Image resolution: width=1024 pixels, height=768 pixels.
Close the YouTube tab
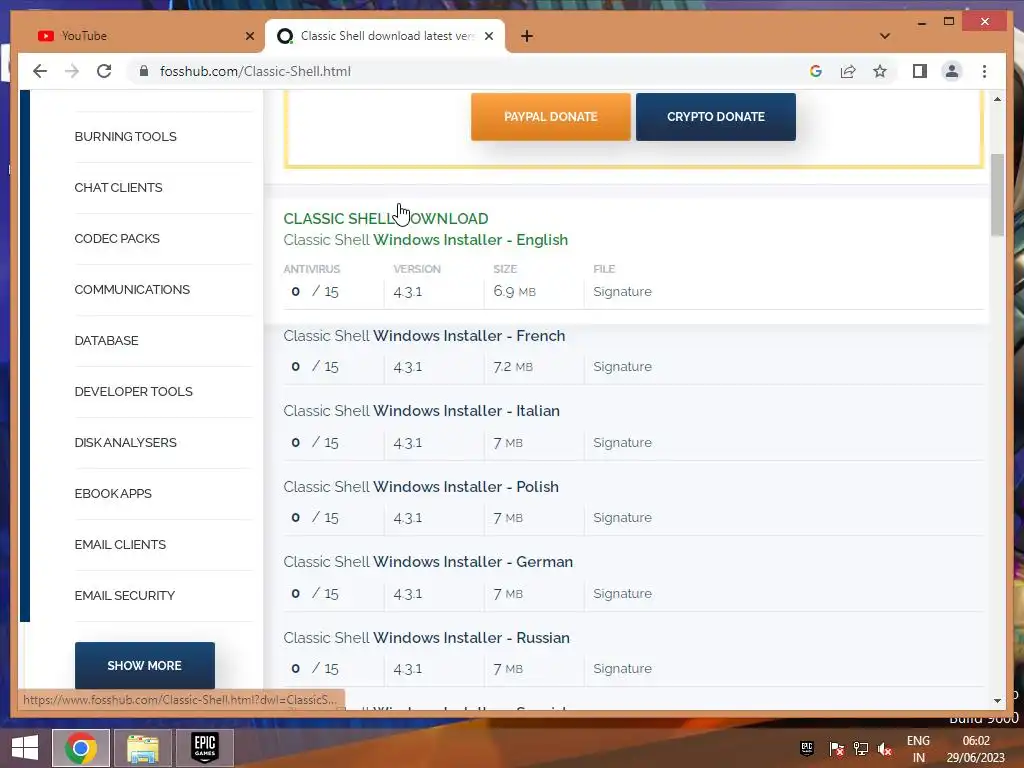point(249,36)
